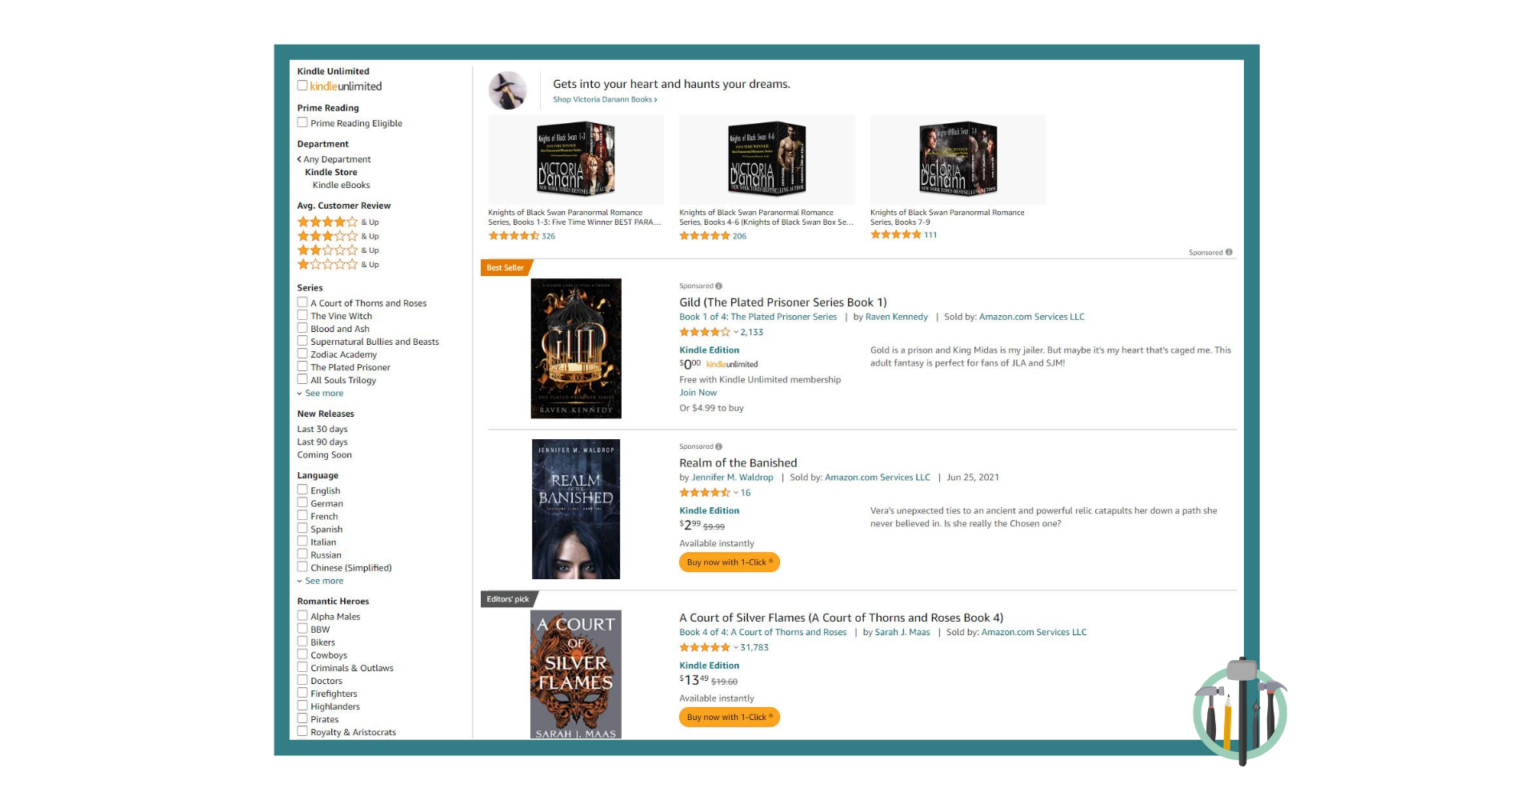1536x800 pixels.
Task: Enable the Prime Reading Eligible checkbox
Action: coord(302,122)
